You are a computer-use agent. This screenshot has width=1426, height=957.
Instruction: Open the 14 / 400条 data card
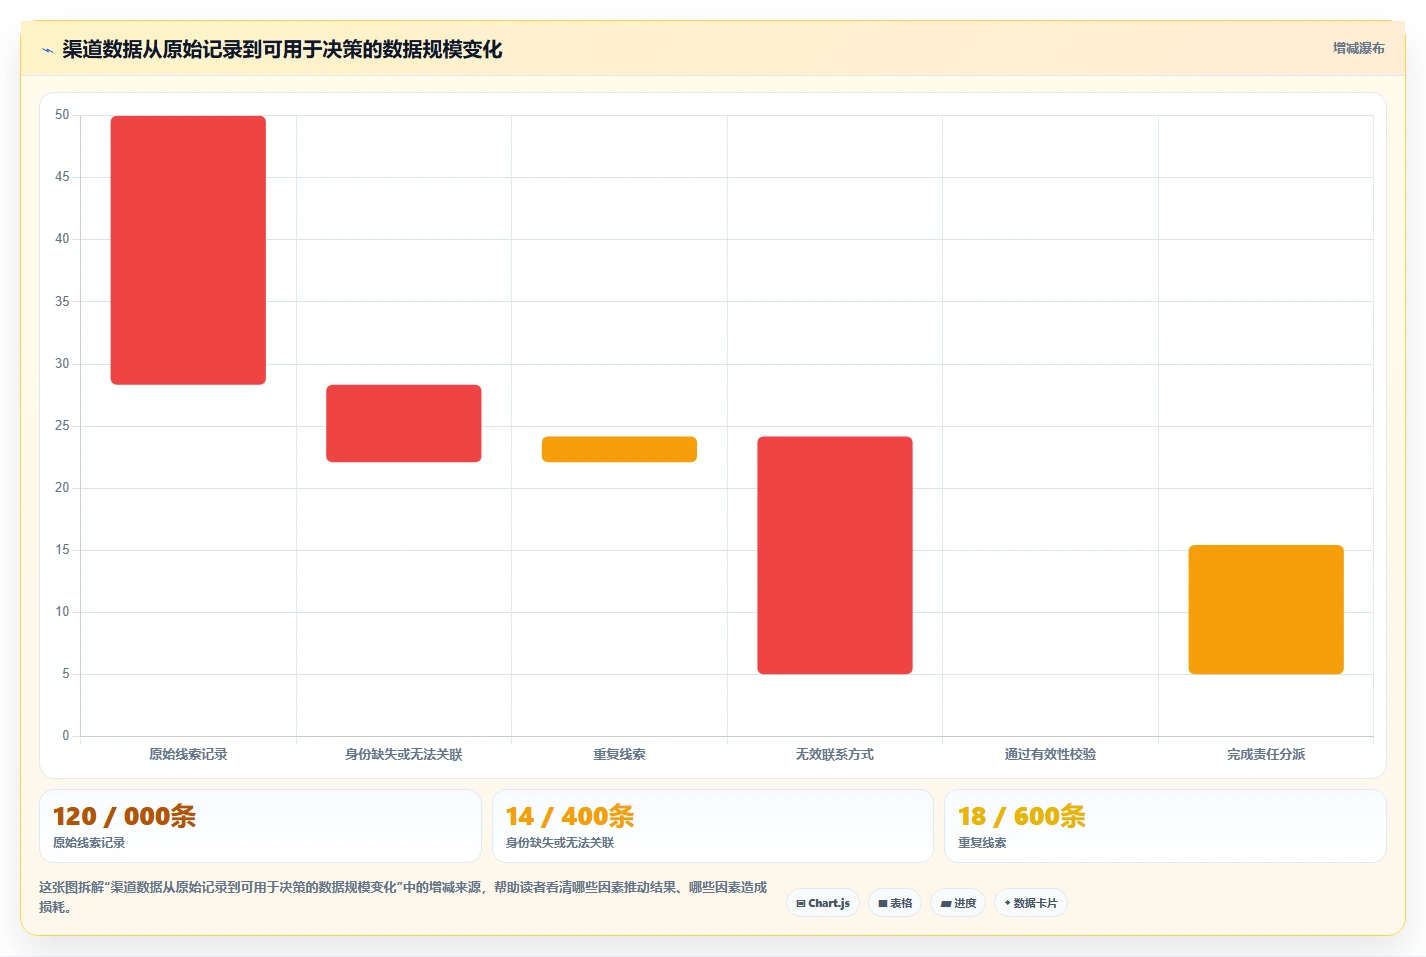713,826
